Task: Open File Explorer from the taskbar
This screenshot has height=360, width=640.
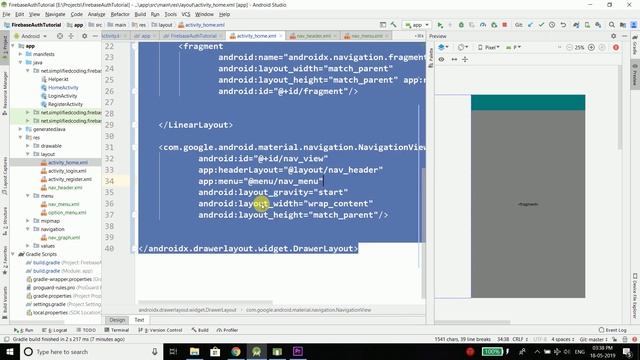Action: 194,351
